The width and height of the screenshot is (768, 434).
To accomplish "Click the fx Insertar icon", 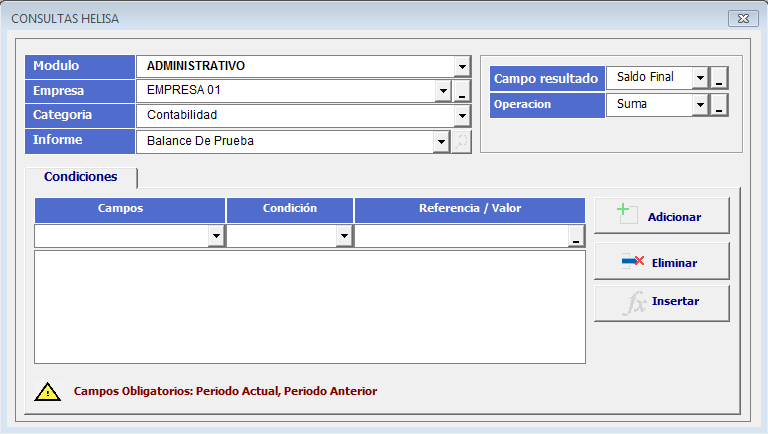I will click(635, 302).
